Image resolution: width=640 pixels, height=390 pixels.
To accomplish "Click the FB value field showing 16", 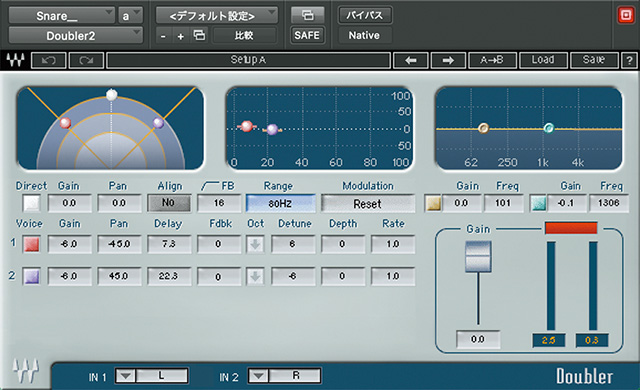I will pyautogui.click(x=219, y=203).
